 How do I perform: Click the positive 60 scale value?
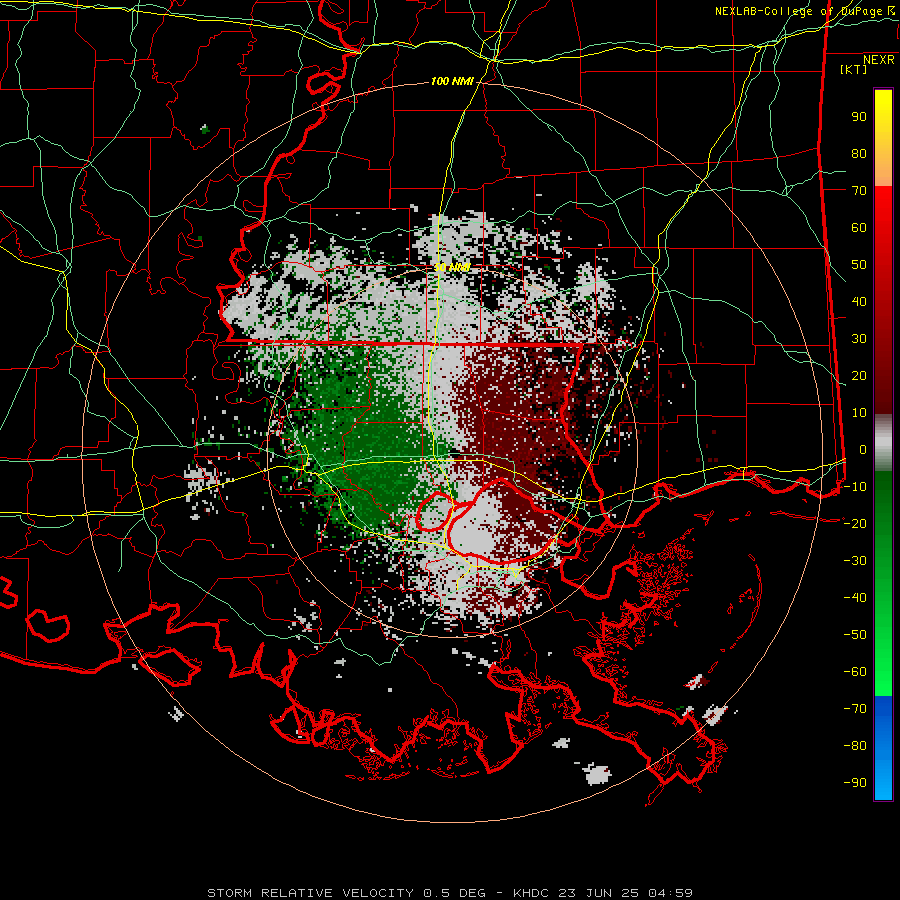coord(859,228)
